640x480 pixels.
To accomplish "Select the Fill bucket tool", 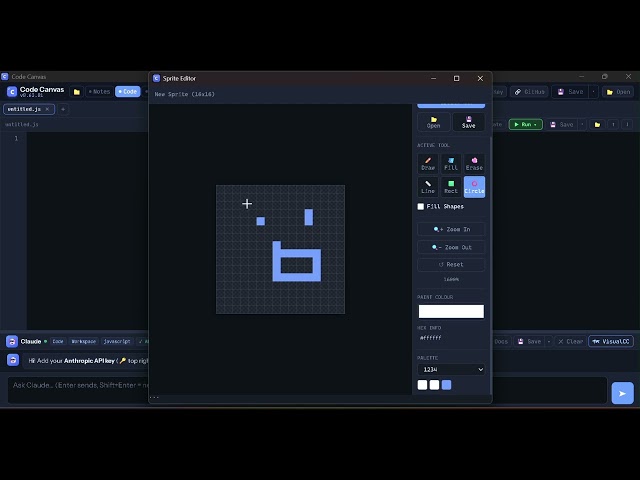I will click(x=451, y=164).
